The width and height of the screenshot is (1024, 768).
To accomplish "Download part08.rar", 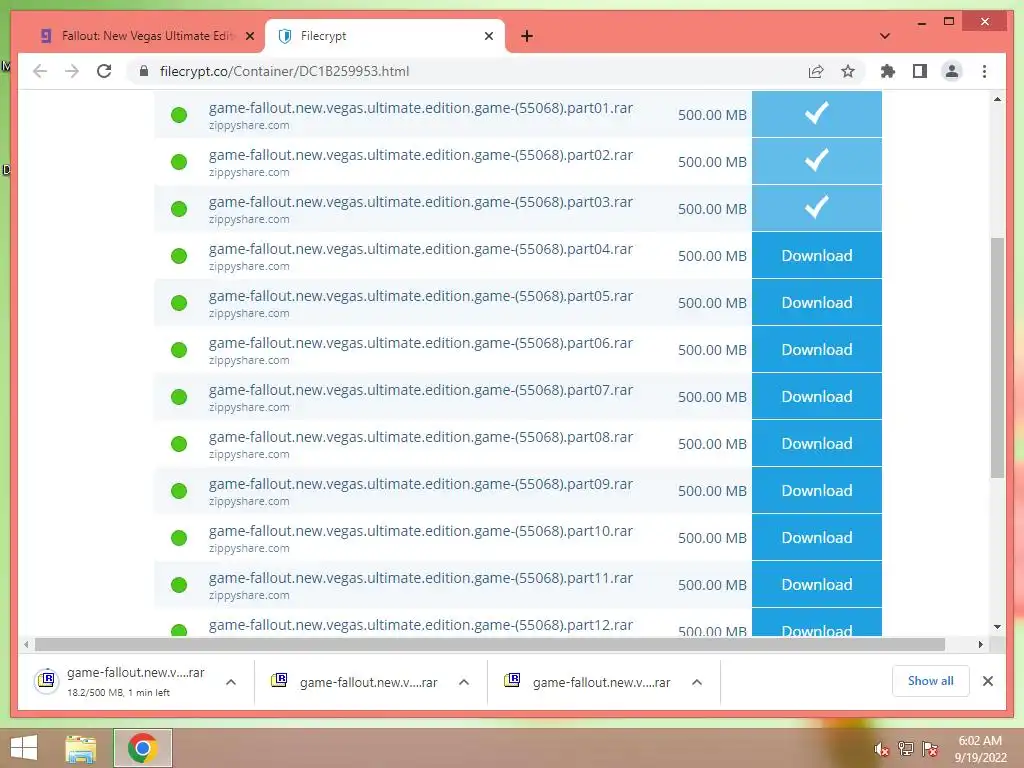I will click(x=816, y=443).
